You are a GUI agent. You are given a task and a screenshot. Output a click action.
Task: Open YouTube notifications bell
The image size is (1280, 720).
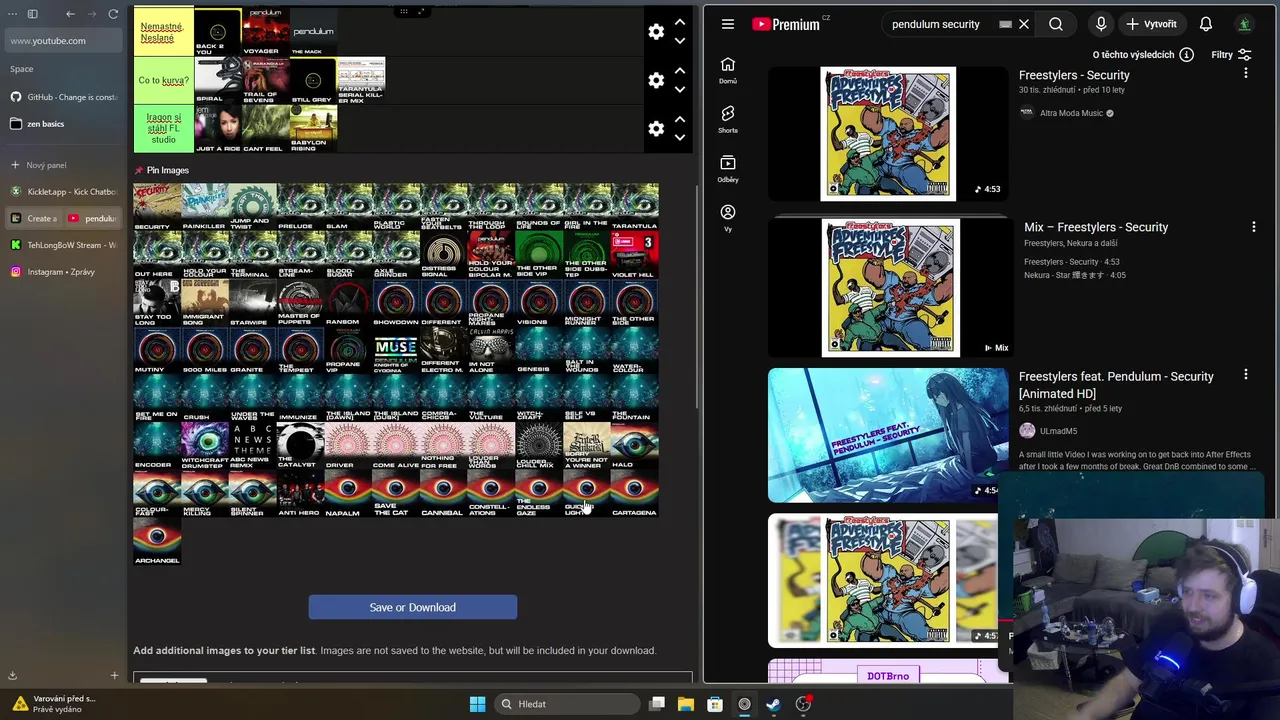(x=1206, y=24)
